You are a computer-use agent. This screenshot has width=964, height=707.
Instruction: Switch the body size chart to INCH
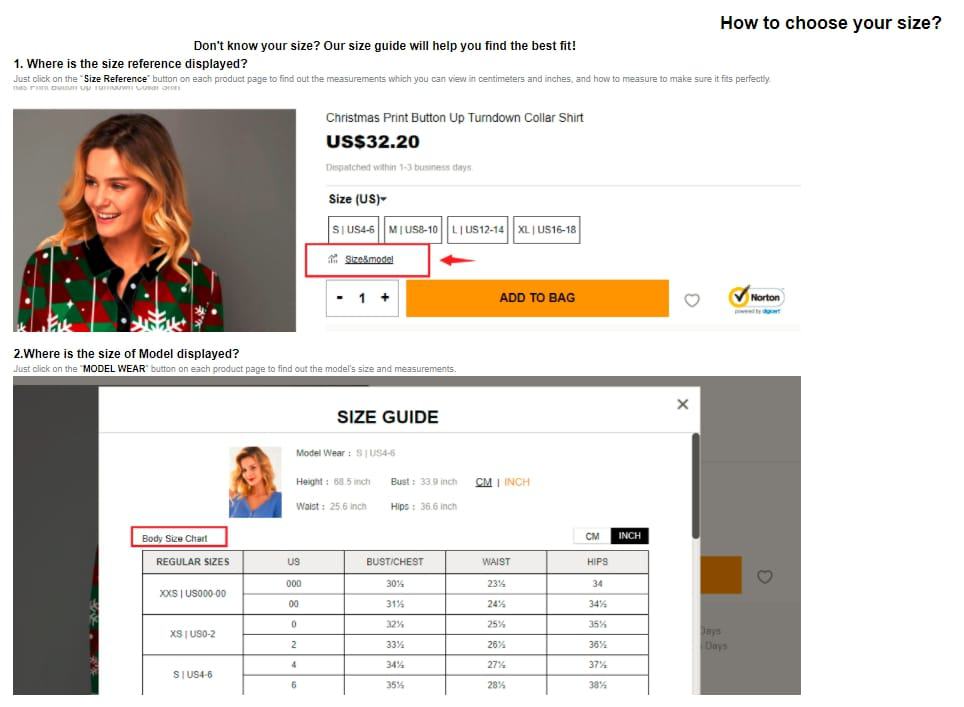click(630, 536)
